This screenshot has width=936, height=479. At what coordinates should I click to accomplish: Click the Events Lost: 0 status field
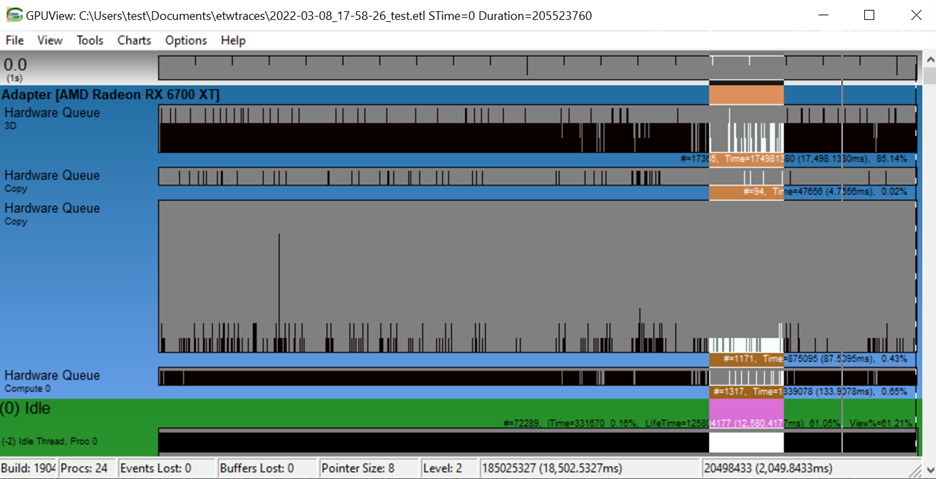[165, 468]
